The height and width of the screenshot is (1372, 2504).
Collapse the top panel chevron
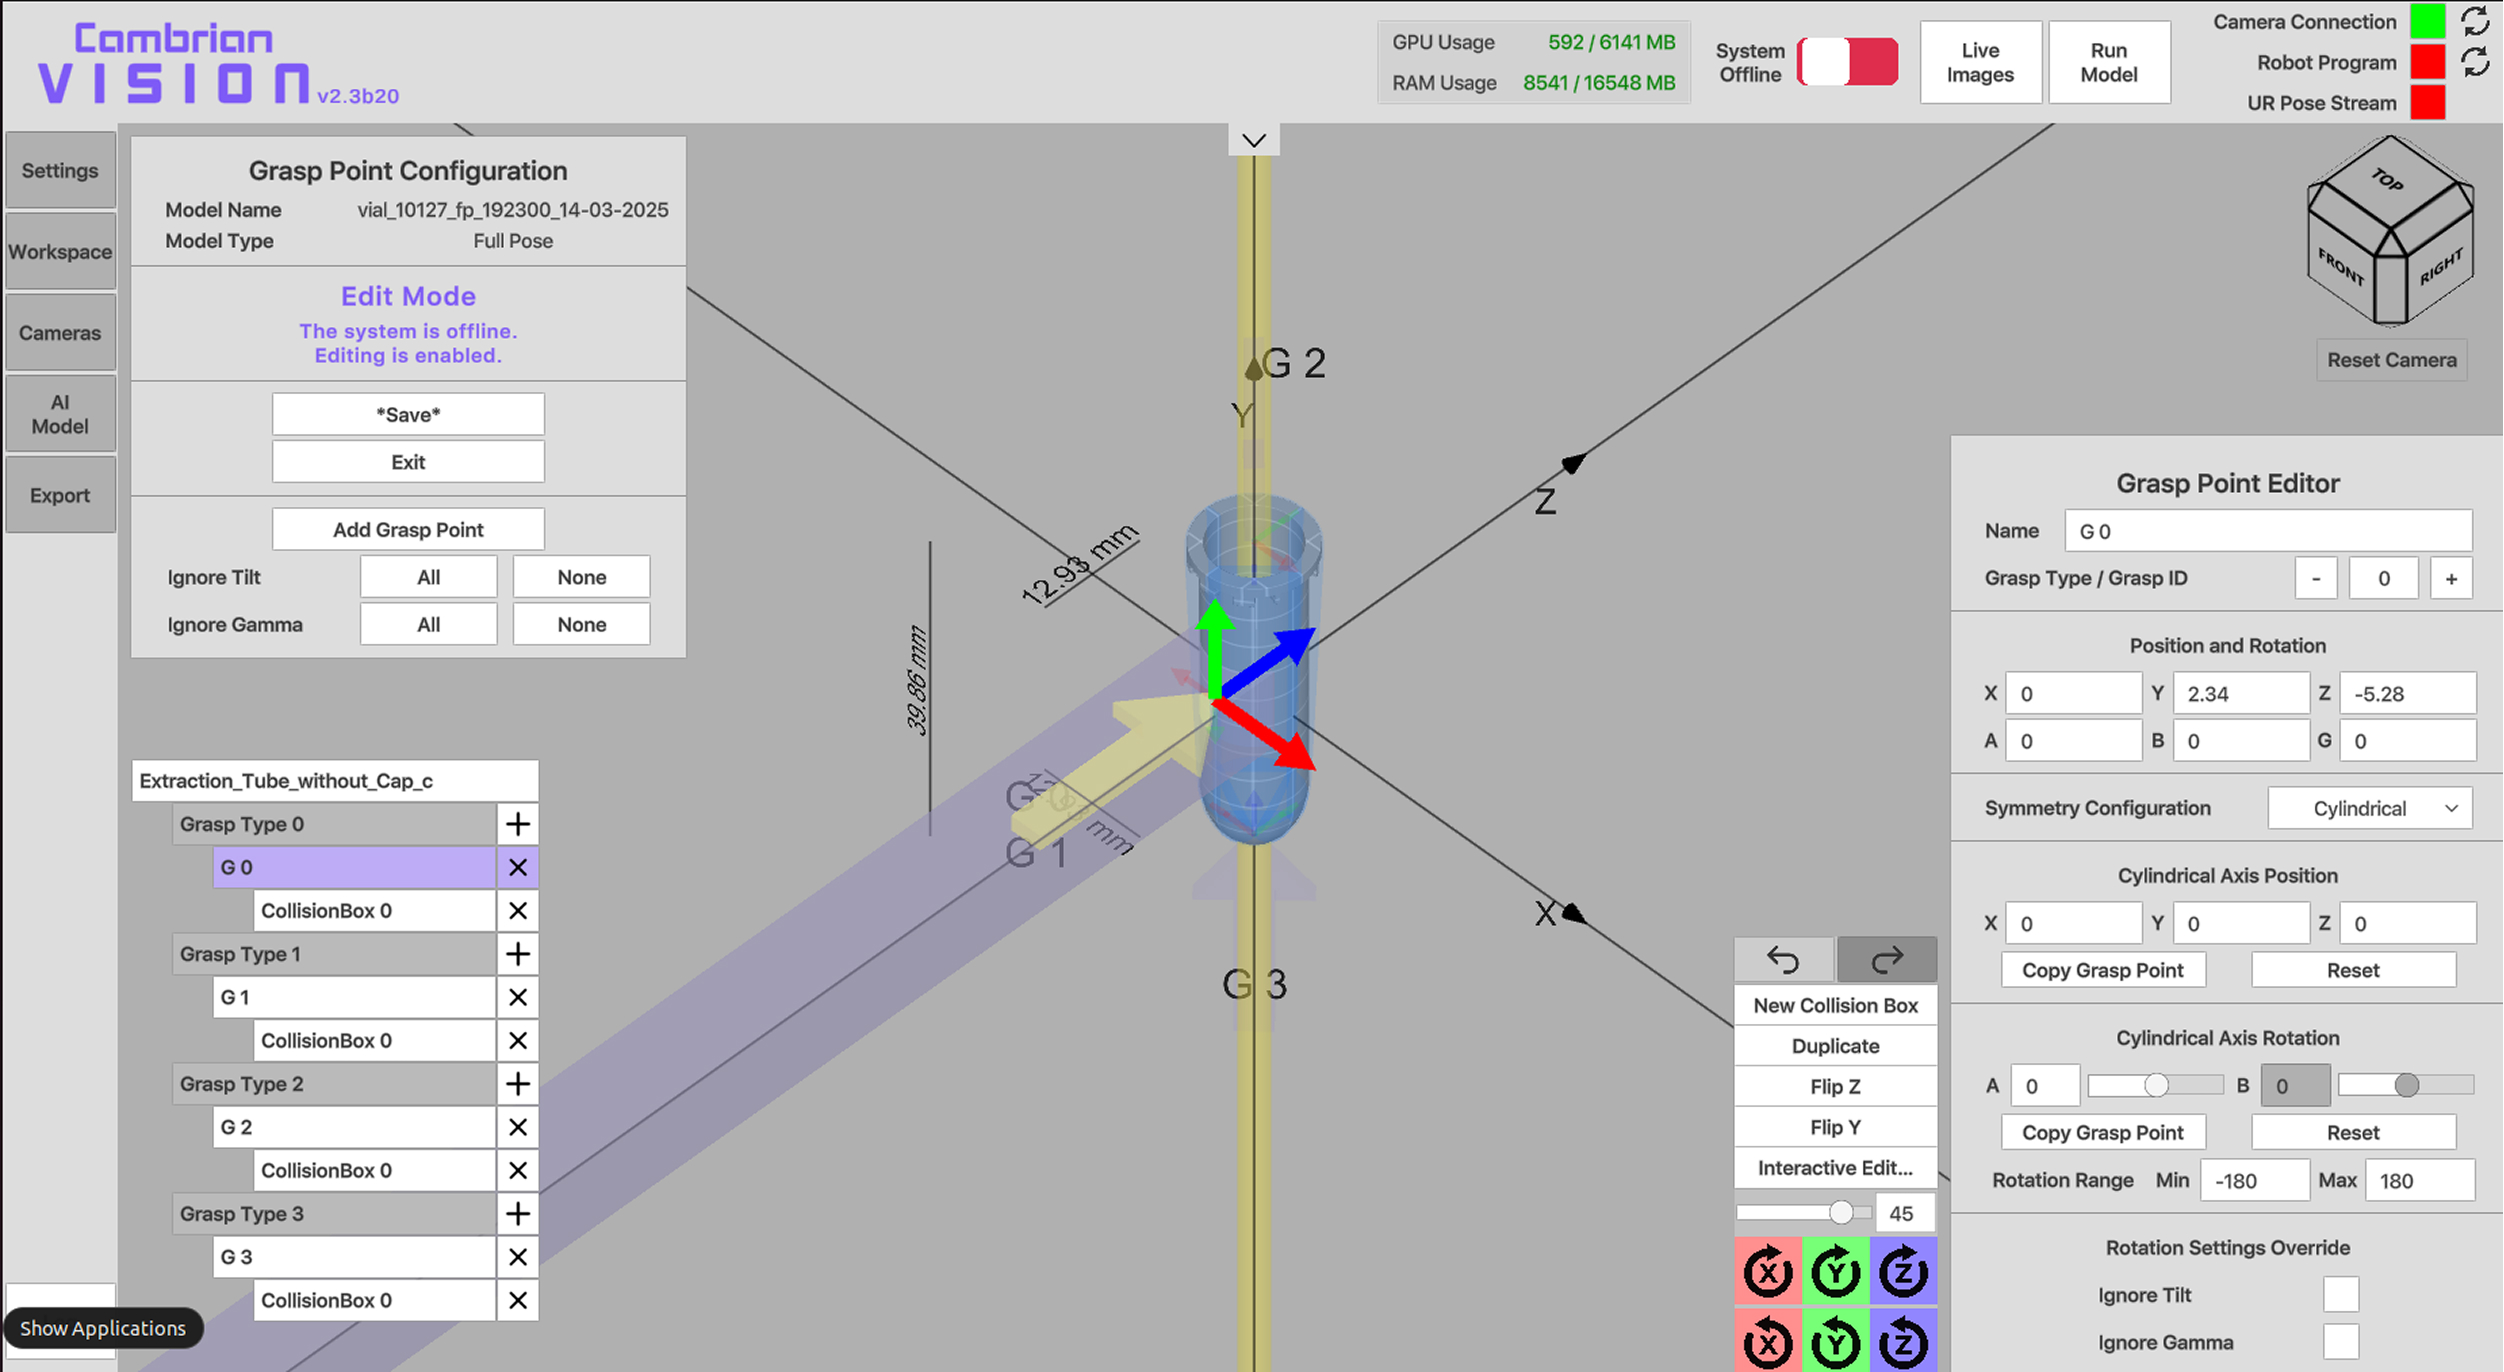coord(1253,140)
